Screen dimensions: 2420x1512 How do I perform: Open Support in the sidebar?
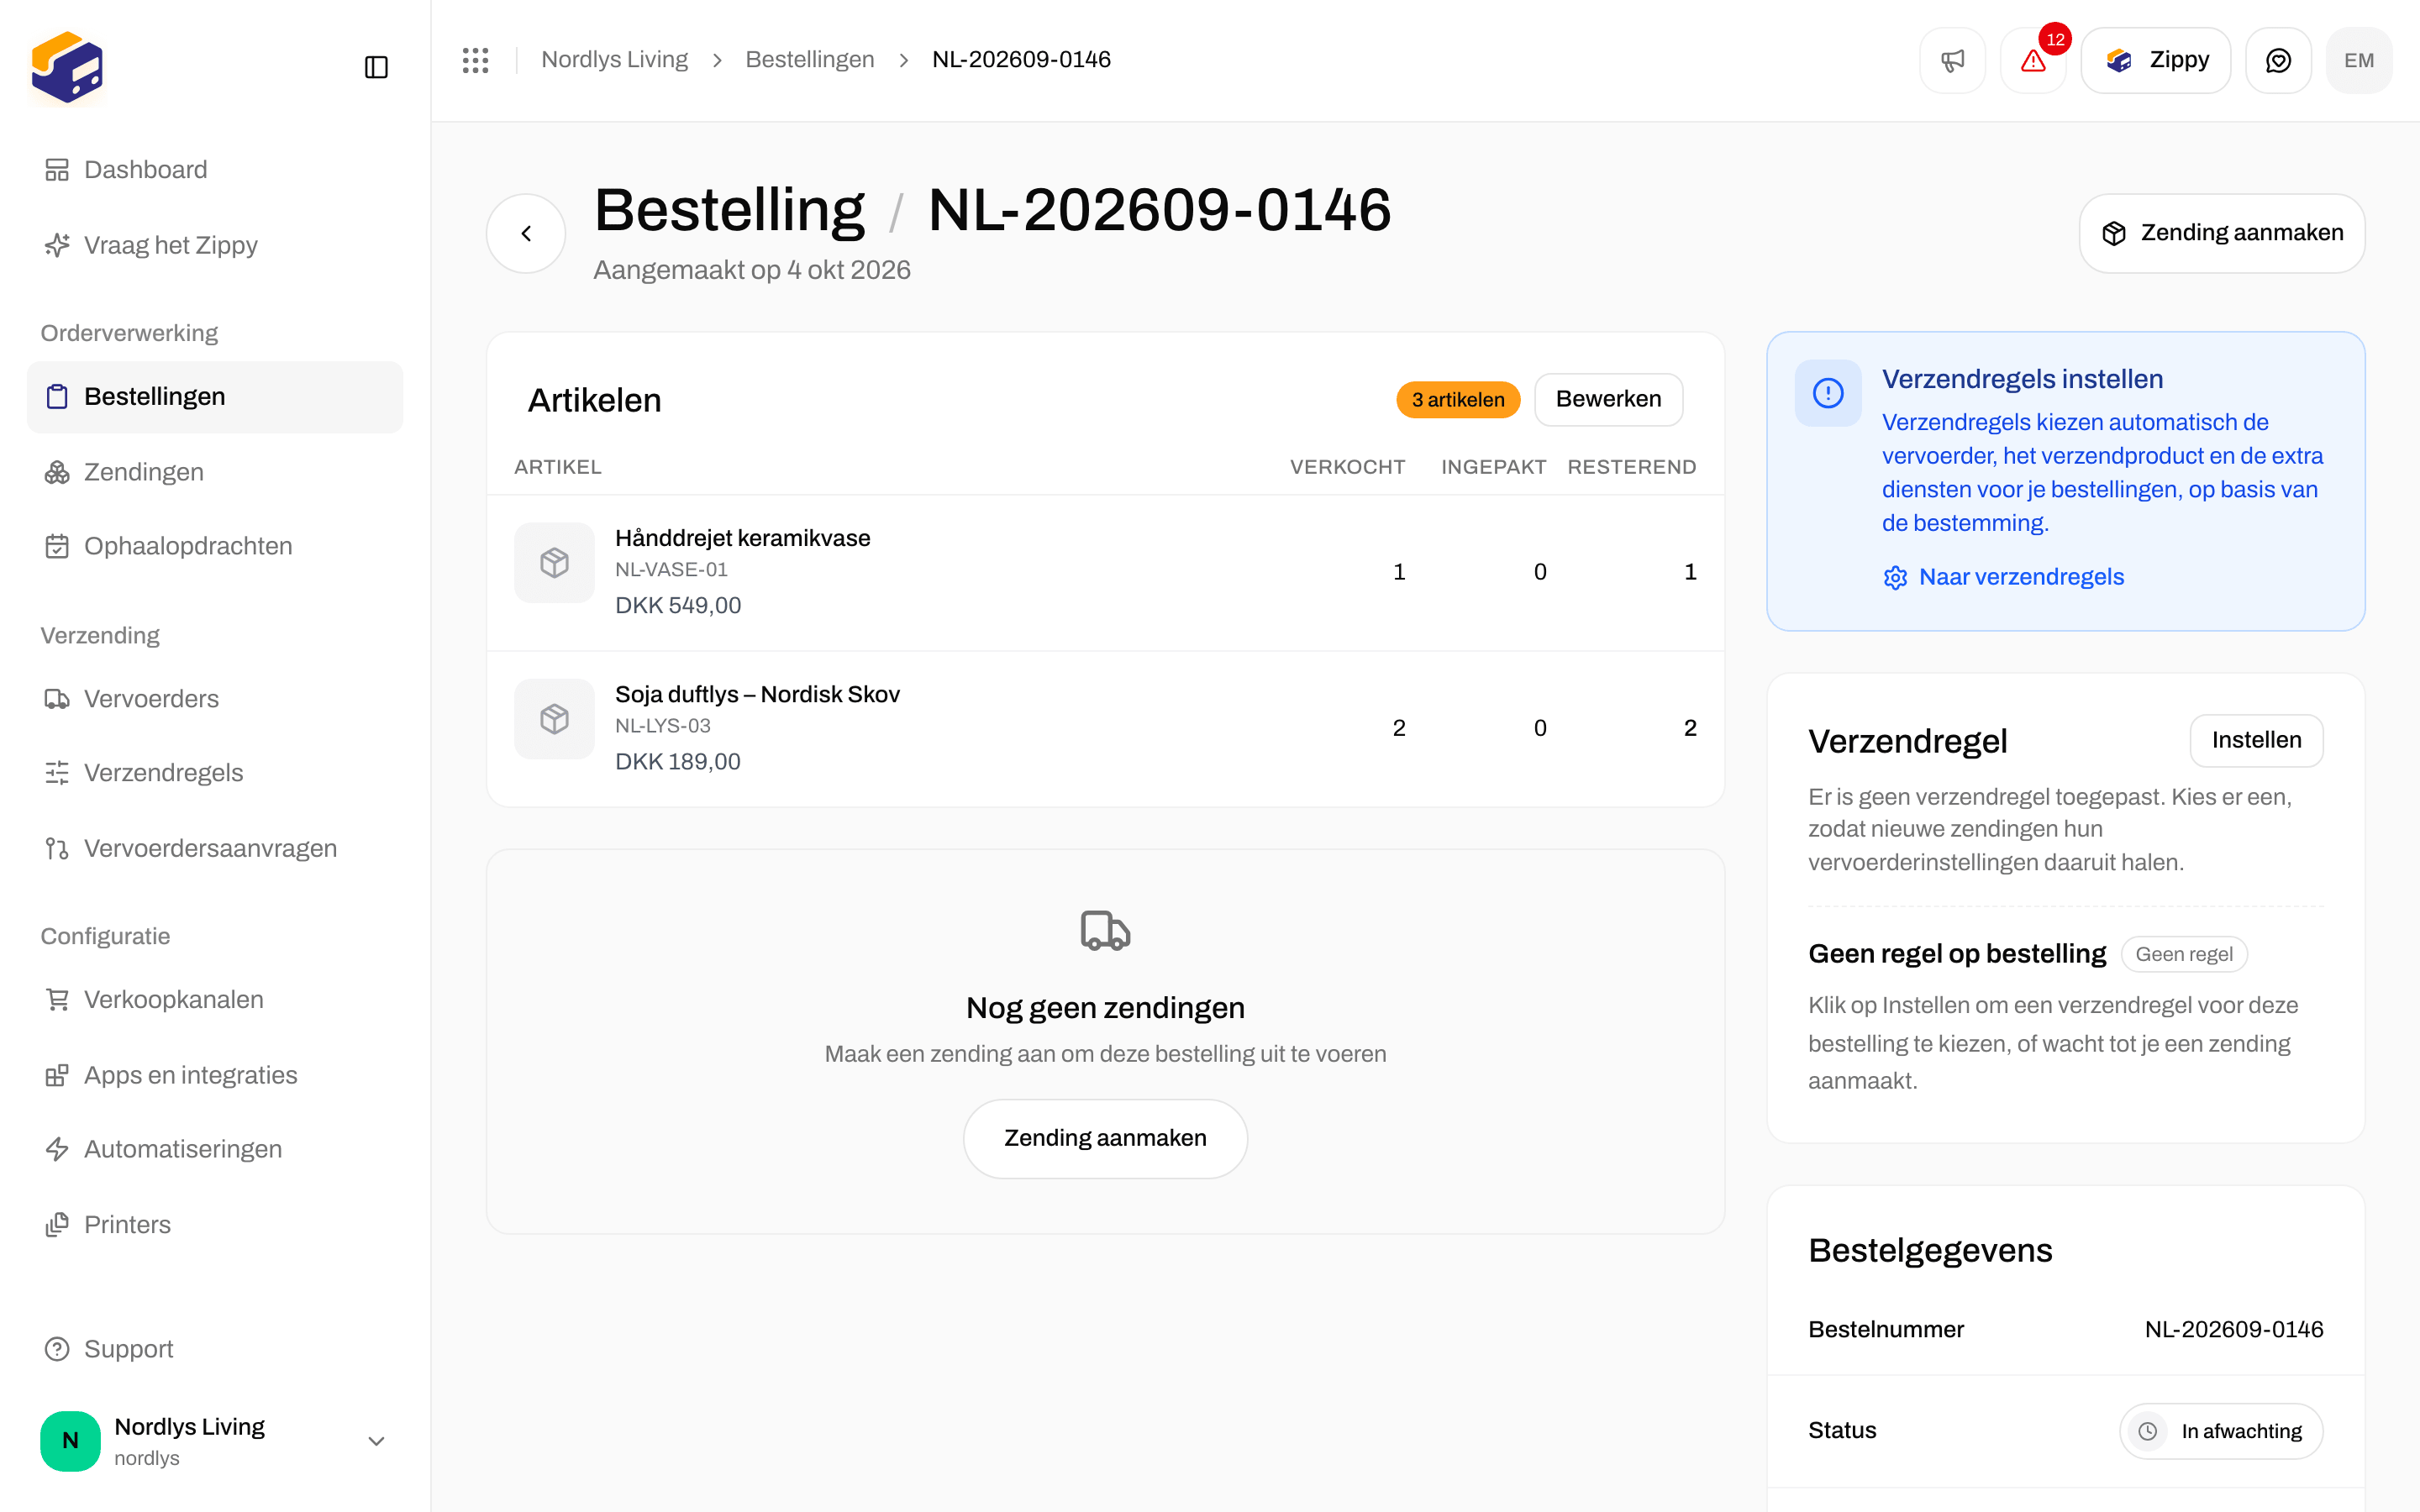pos(215,1349)
